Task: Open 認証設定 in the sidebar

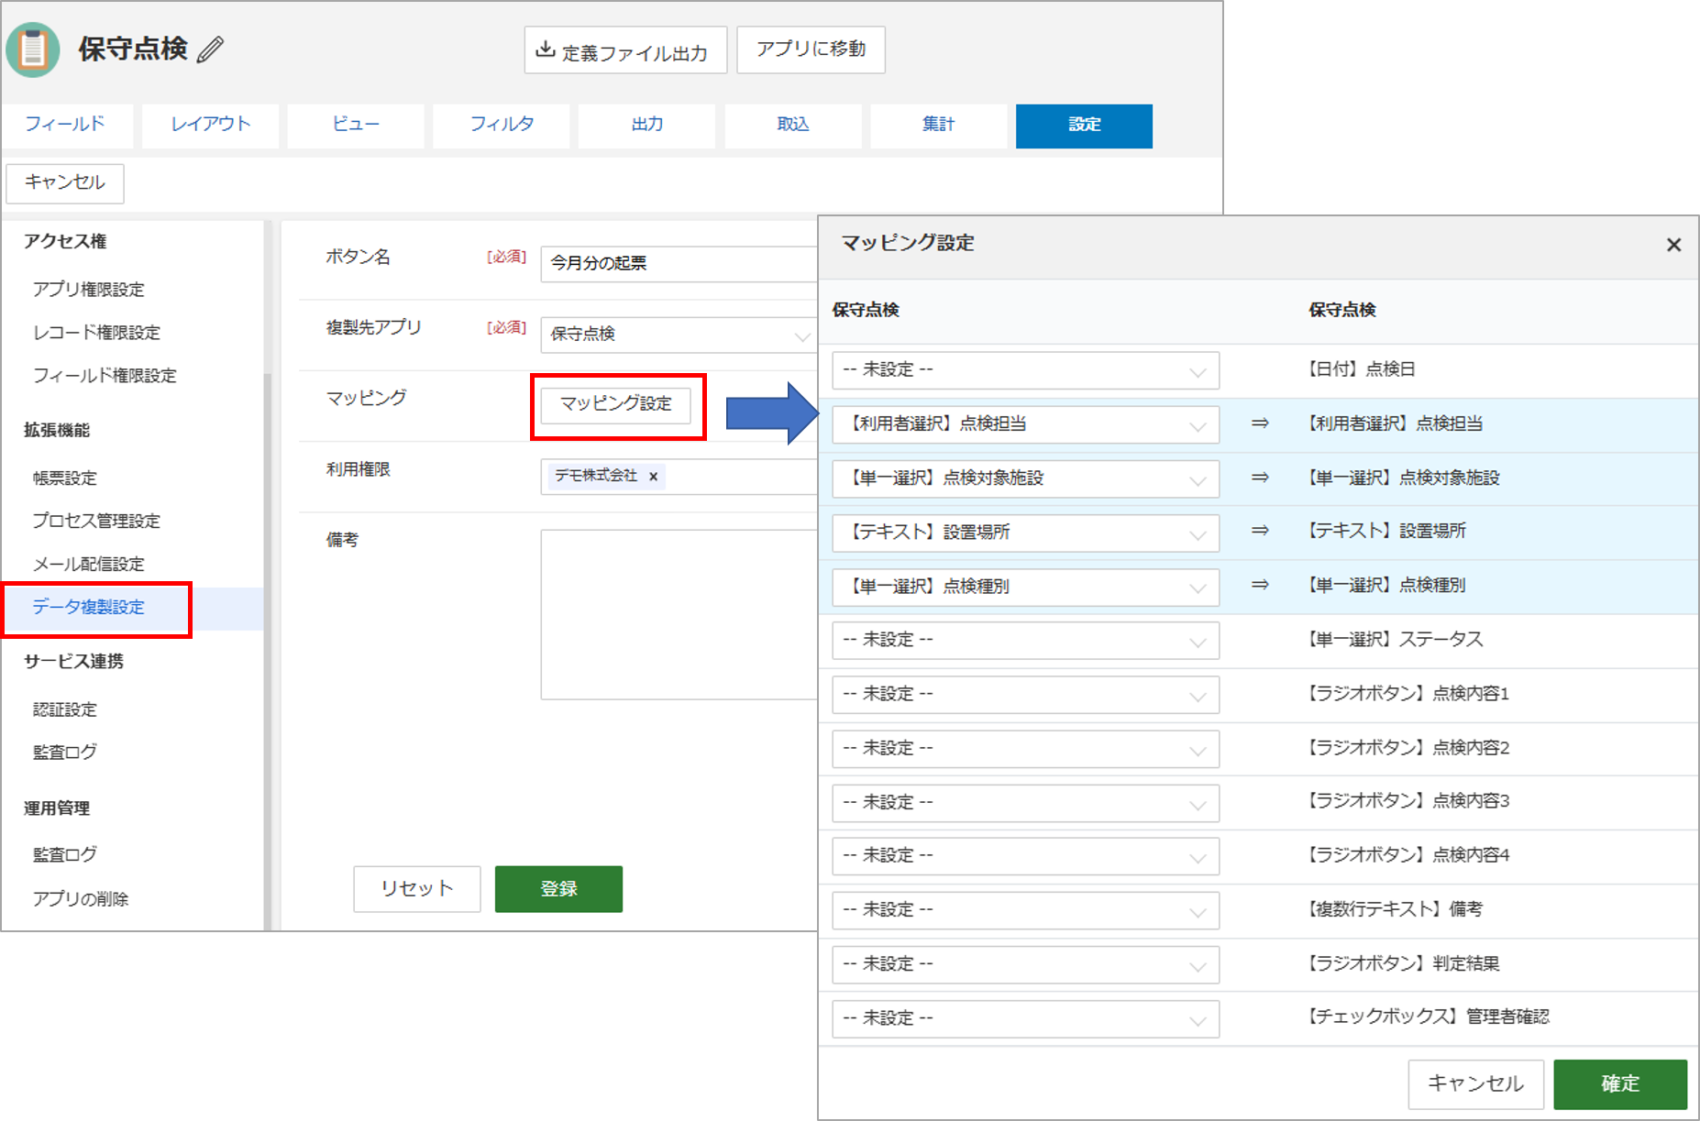Action: [x=64, y=710]
